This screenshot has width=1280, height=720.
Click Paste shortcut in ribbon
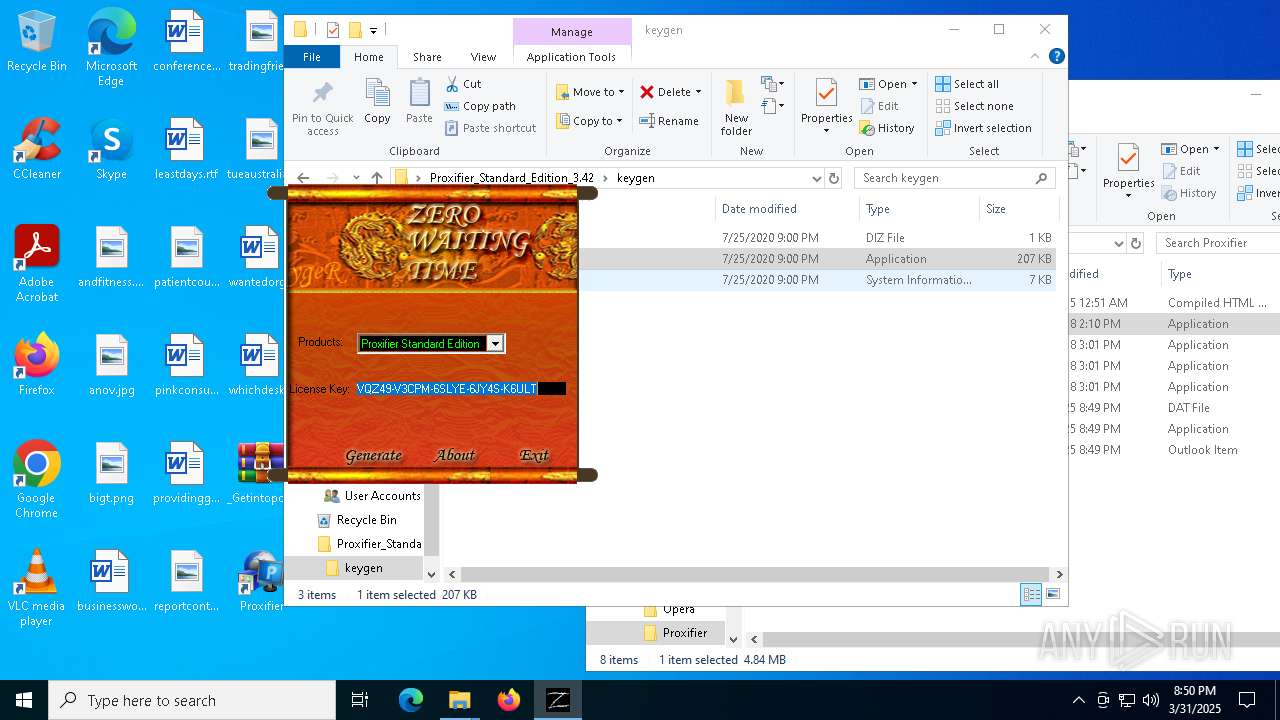pos(490,128)
